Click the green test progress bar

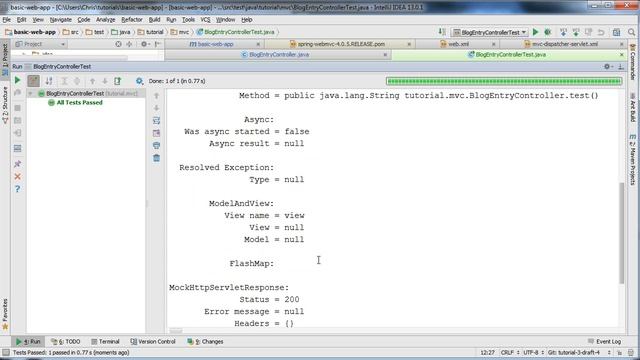[504, 81]
